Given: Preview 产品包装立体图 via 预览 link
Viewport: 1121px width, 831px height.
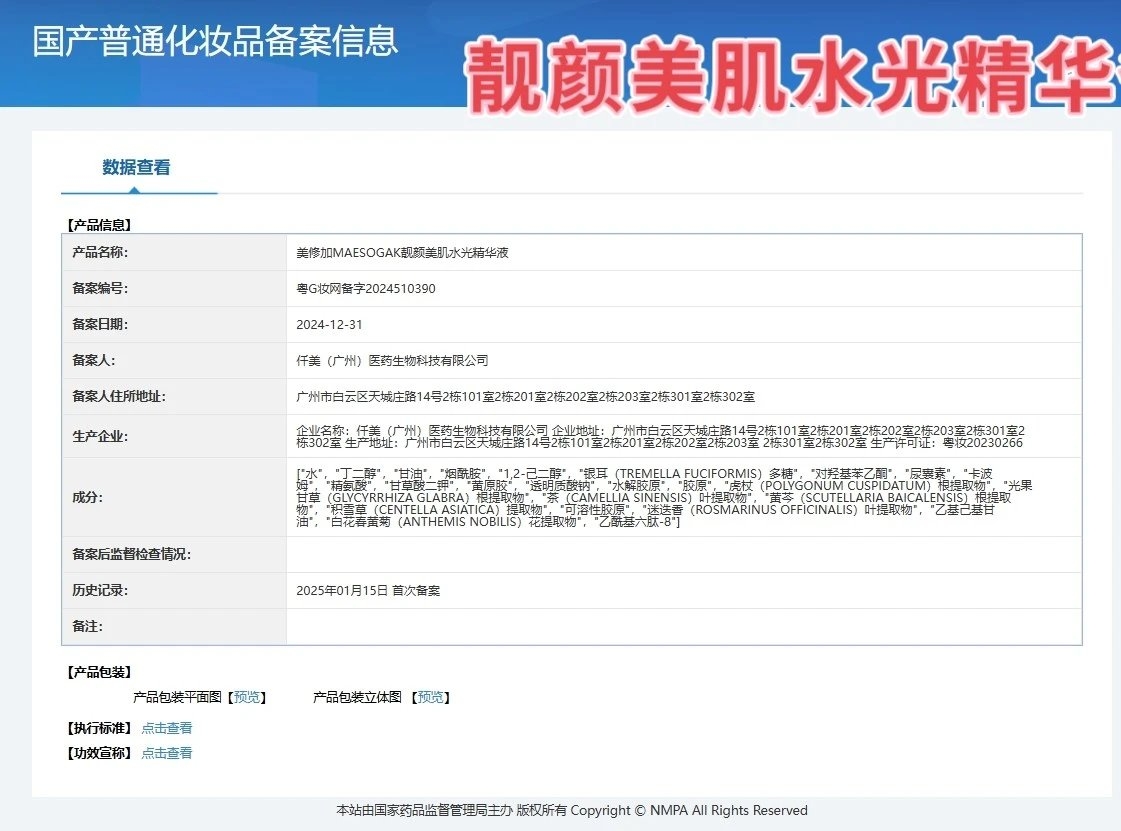Looking at the screenshot, I should tap(430, 697).
